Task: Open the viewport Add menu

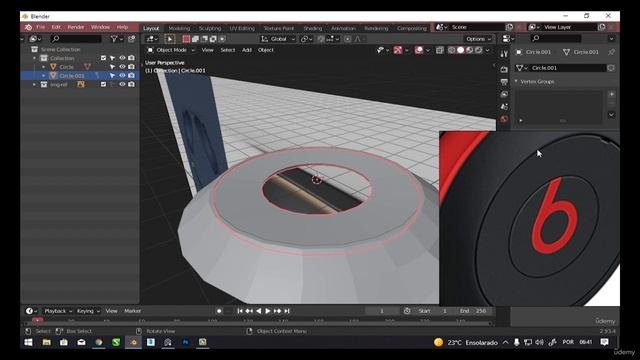Action: [247, 50]
